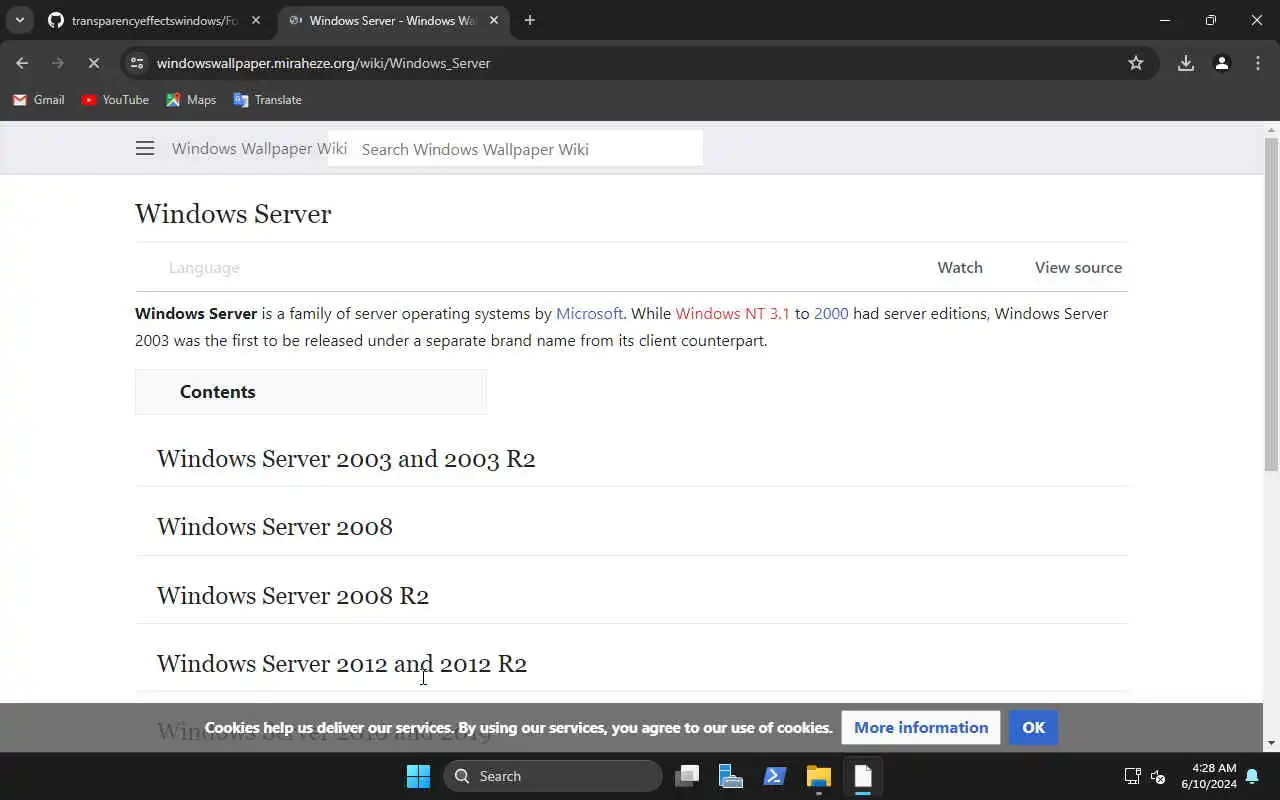Close the Windows Server tab
The height and width of the screenshot is (800, 1280).
click(x=493, y=20)
